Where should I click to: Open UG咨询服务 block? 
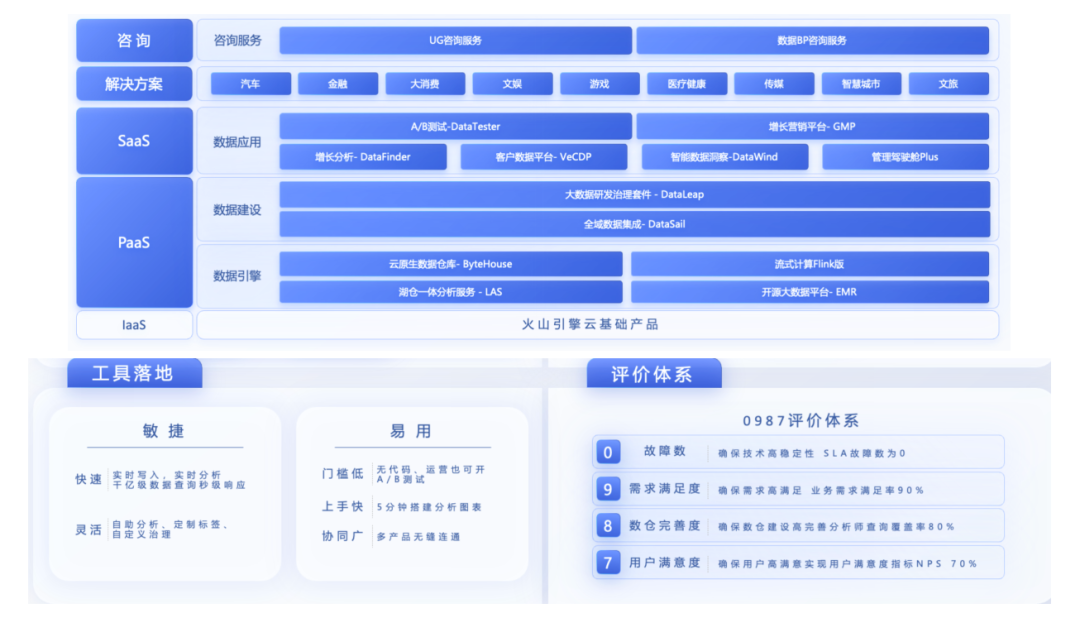(x=455, y=41)
